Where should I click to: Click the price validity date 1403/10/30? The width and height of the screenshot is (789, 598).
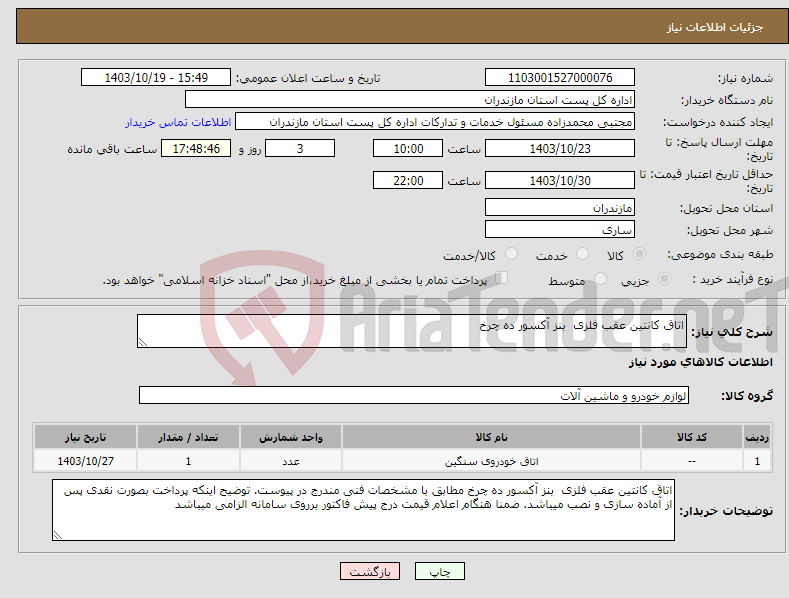pyautogui.click(x=560, y=180)
